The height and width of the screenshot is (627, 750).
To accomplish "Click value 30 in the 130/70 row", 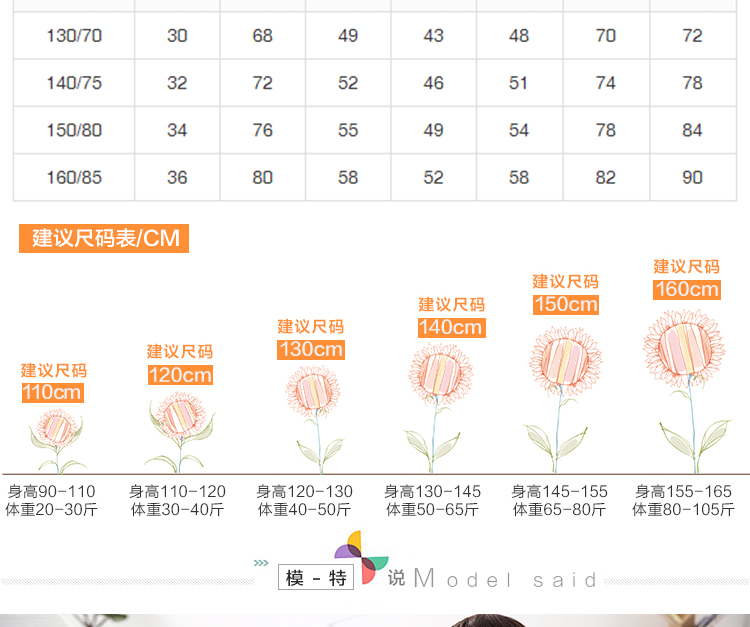I will click(177, 35).
